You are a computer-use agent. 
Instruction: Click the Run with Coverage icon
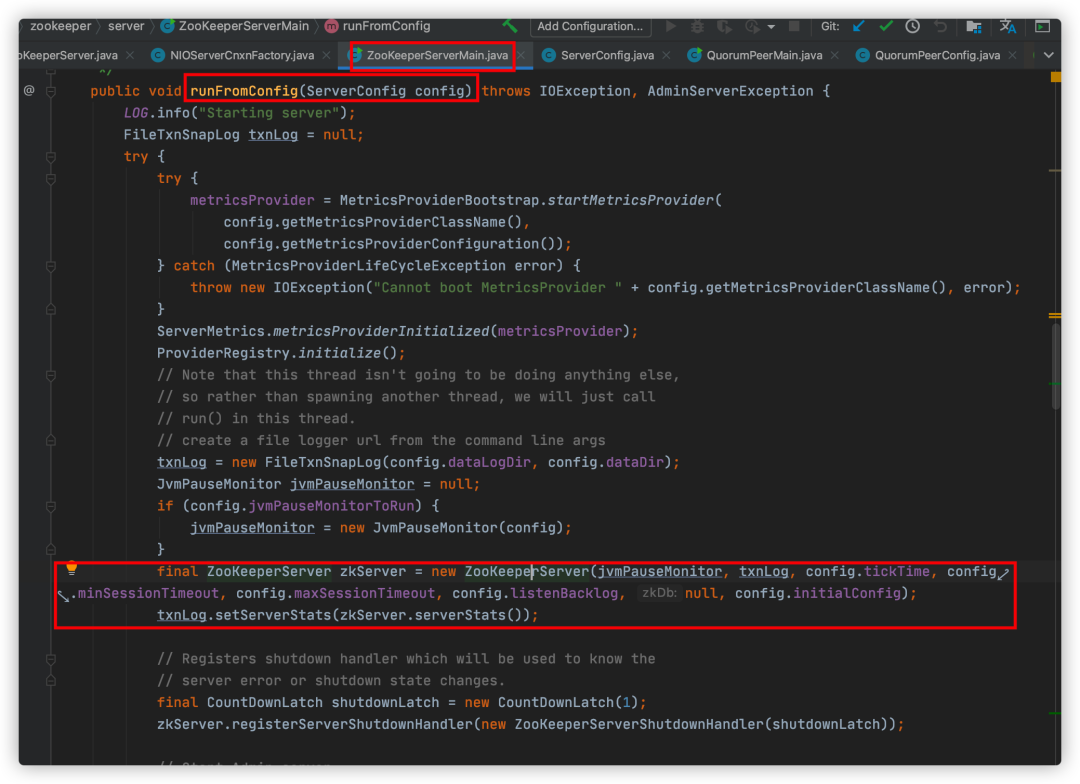click(724, 26)
